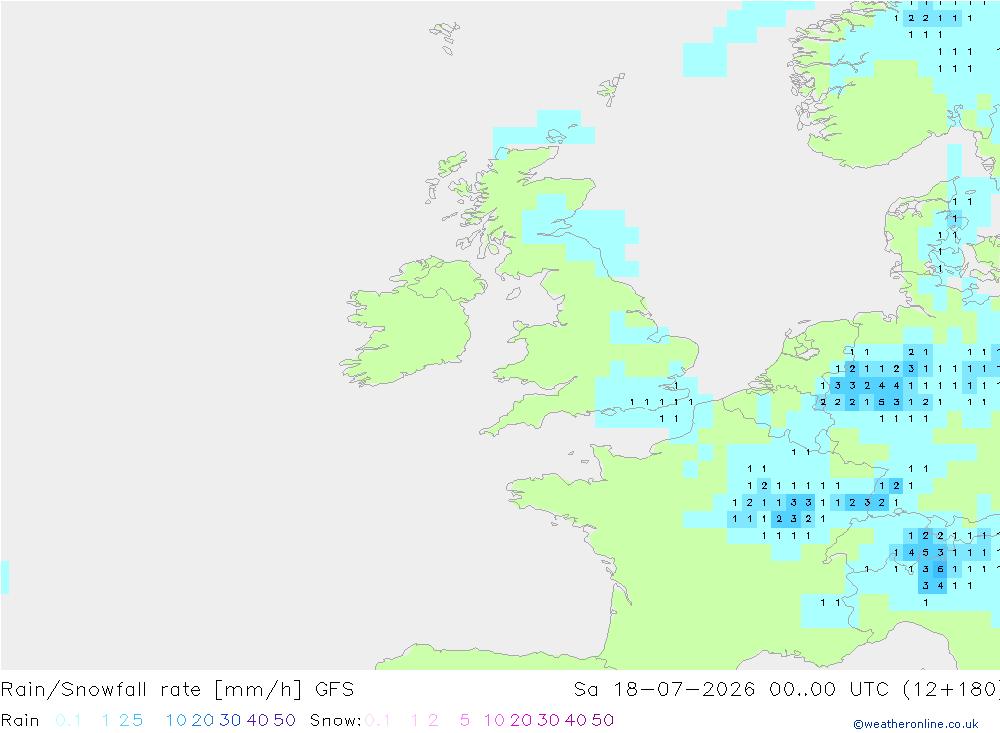
Task: Select the Rain legend value 40
Action: coord(258,720)
